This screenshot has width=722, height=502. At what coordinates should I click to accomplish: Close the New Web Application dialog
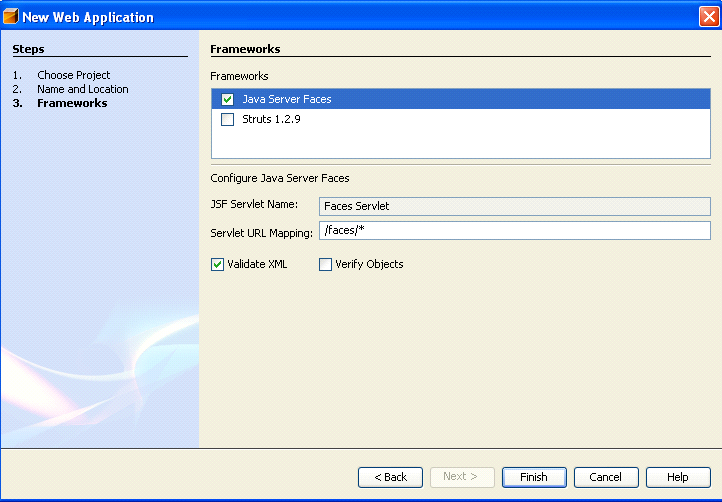(709, 17)
